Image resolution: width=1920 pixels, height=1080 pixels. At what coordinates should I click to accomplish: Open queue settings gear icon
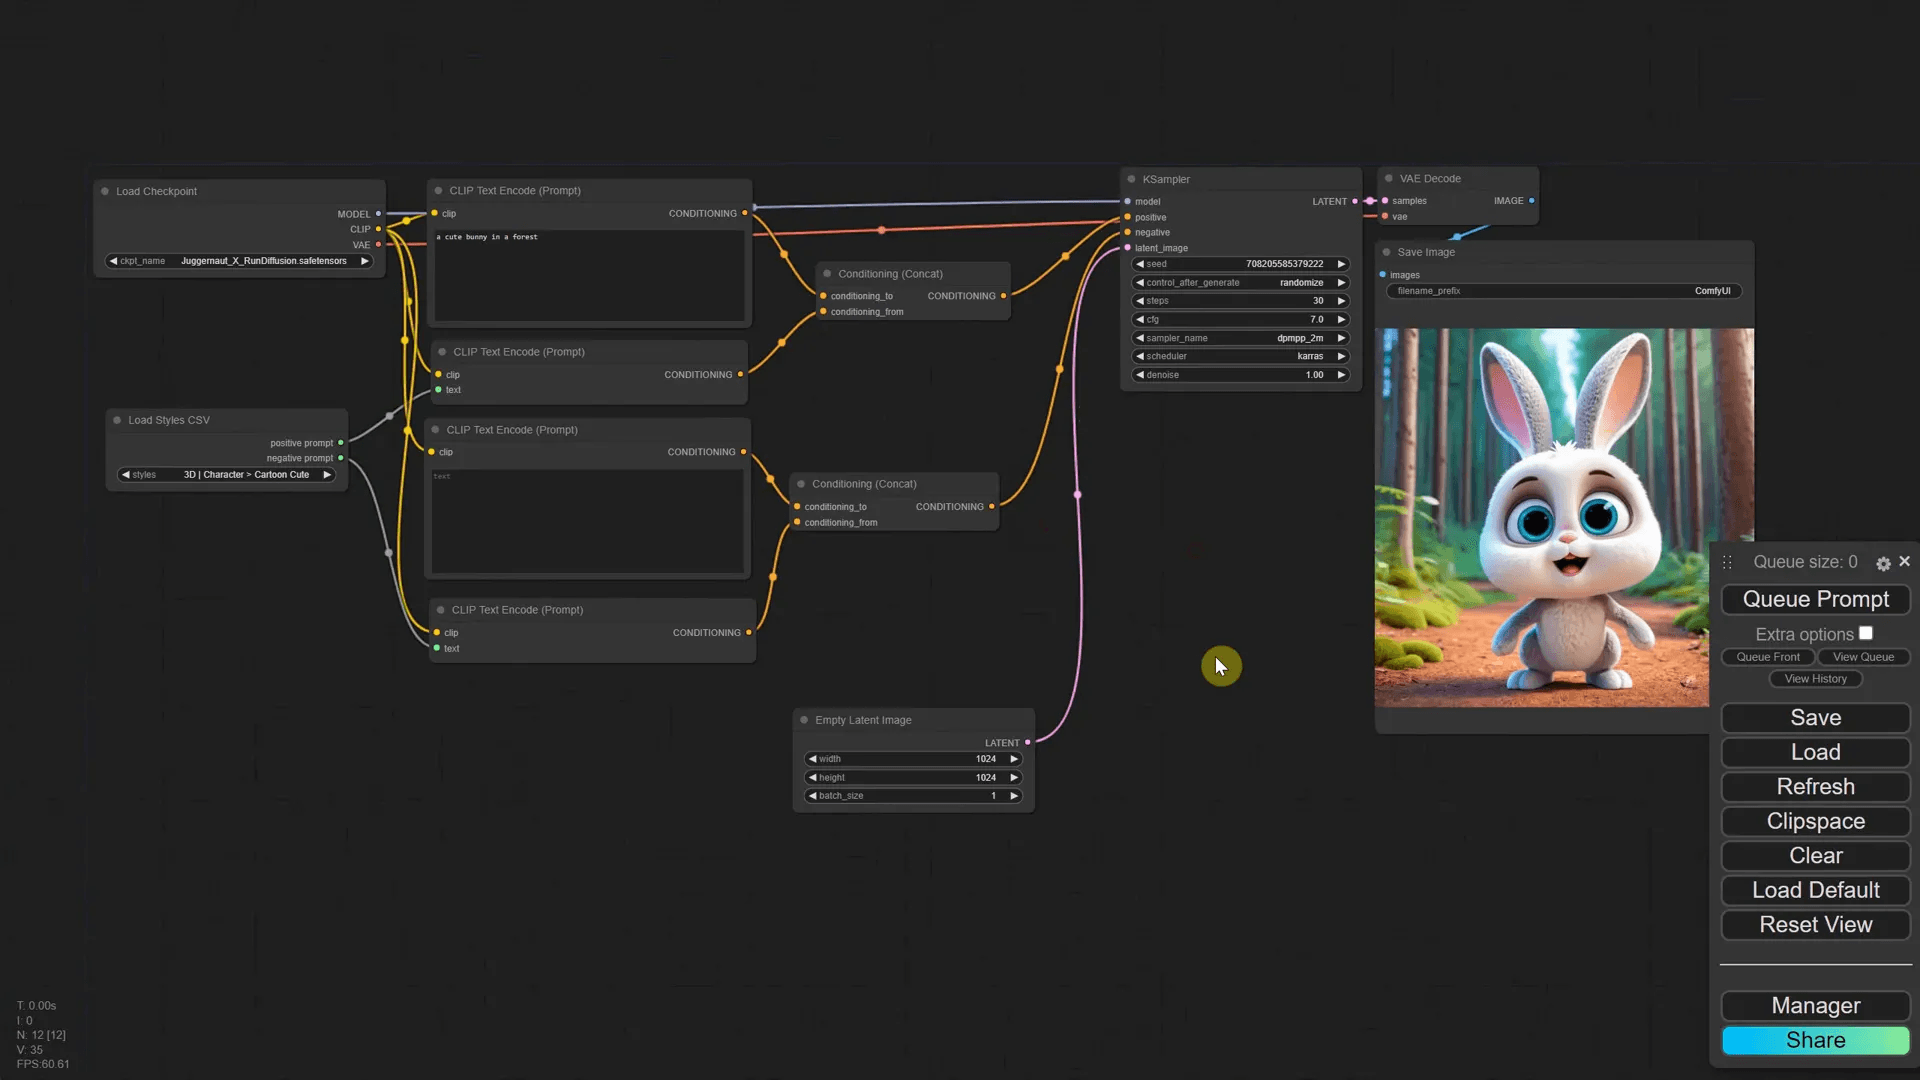click(1883, 564)
